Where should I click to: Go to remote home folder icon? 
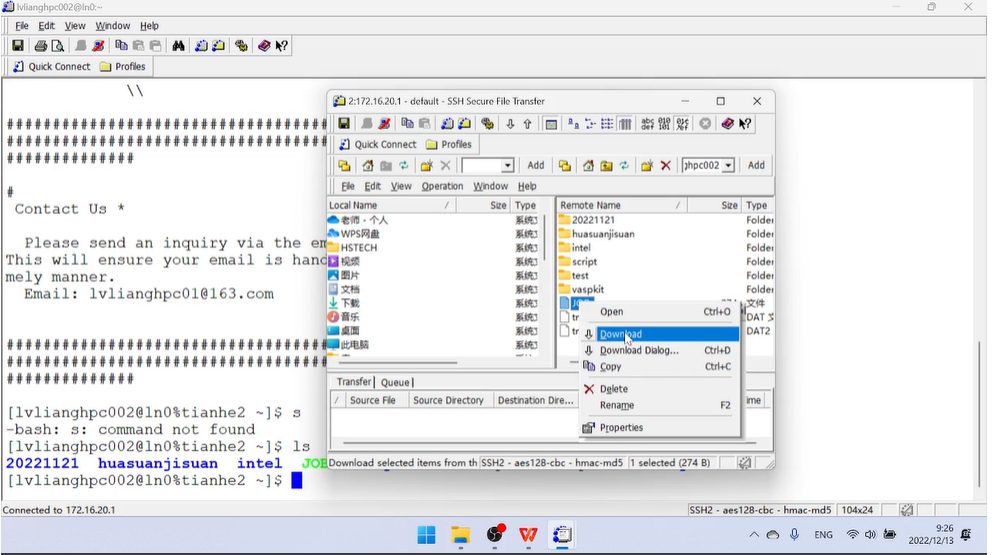[588, 165]
